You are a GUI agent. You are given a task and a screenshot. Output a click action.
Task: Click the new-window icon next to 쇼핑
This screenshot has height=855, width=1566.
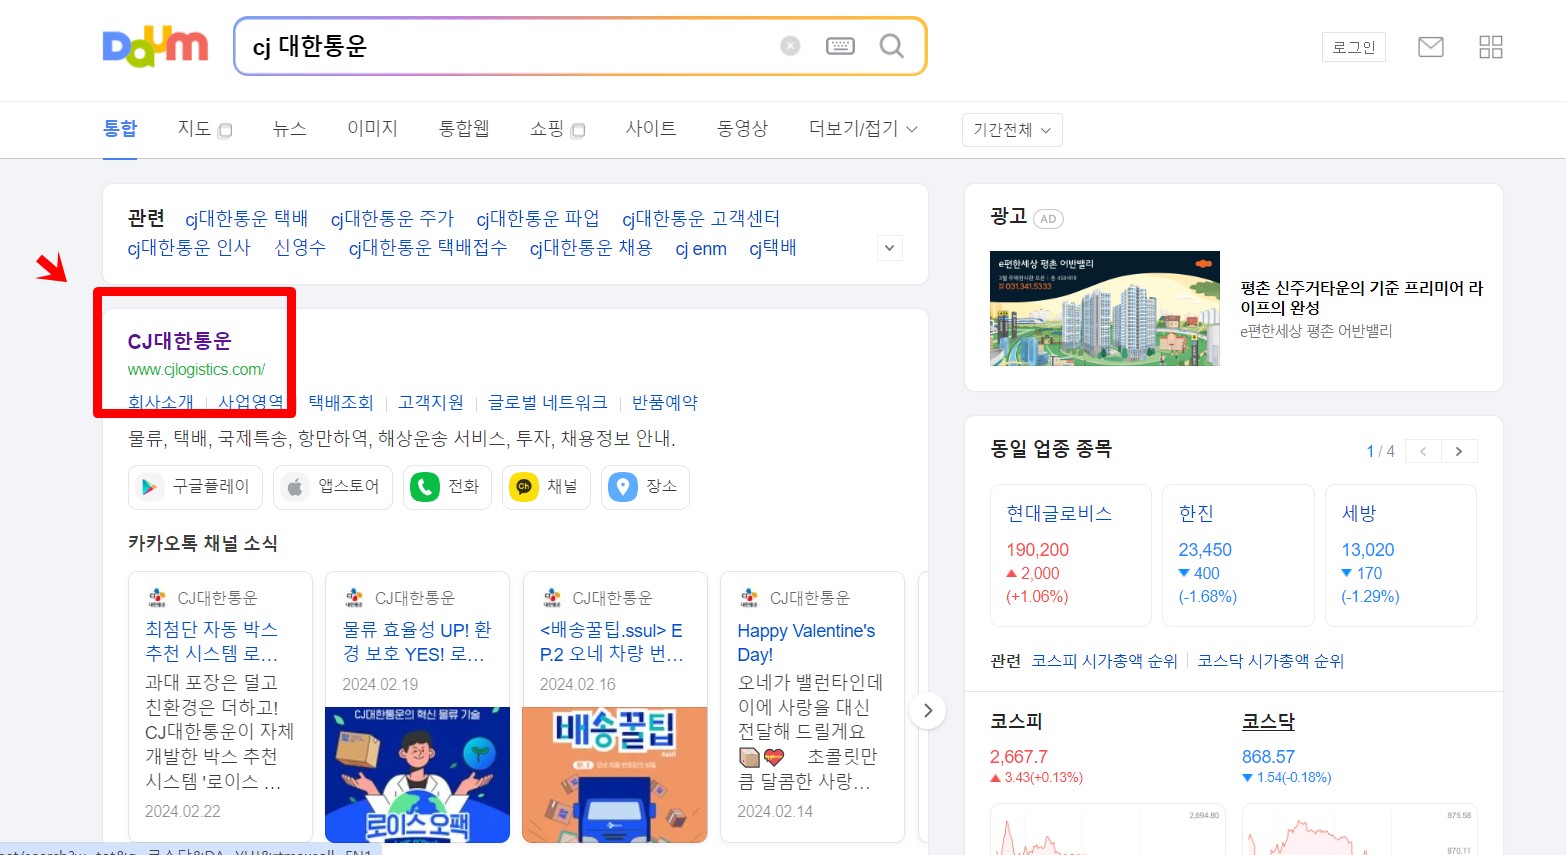578,130
